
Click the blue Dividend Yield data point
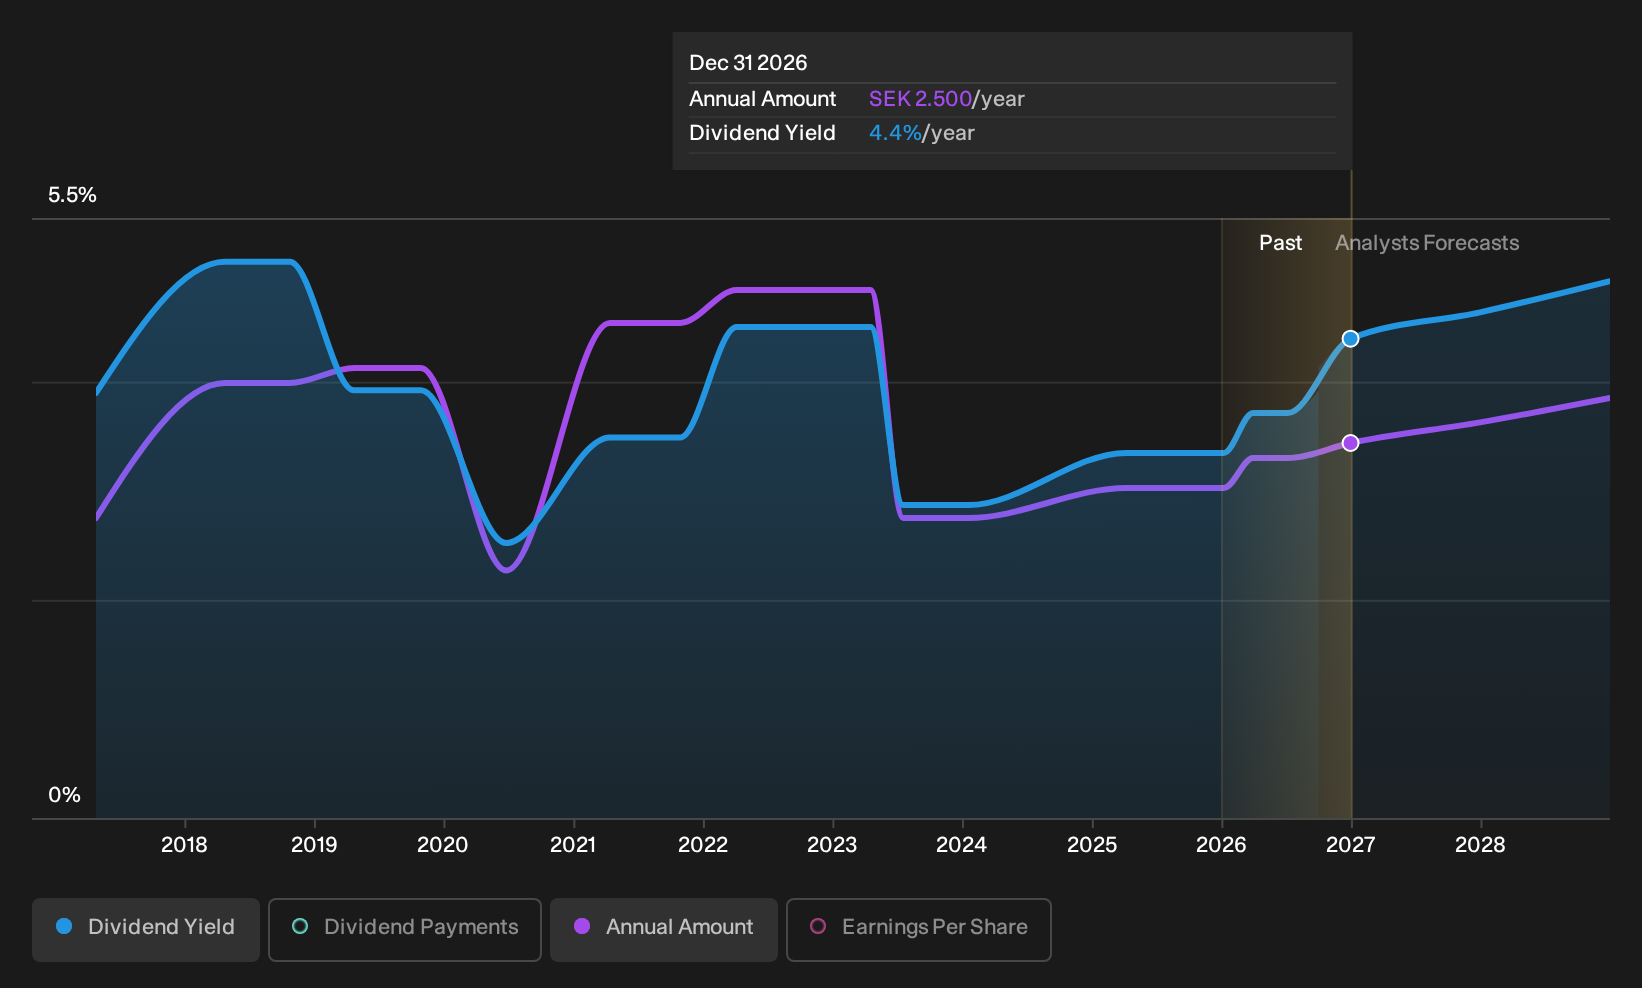pyautogui.click(x=1350, y=339)
